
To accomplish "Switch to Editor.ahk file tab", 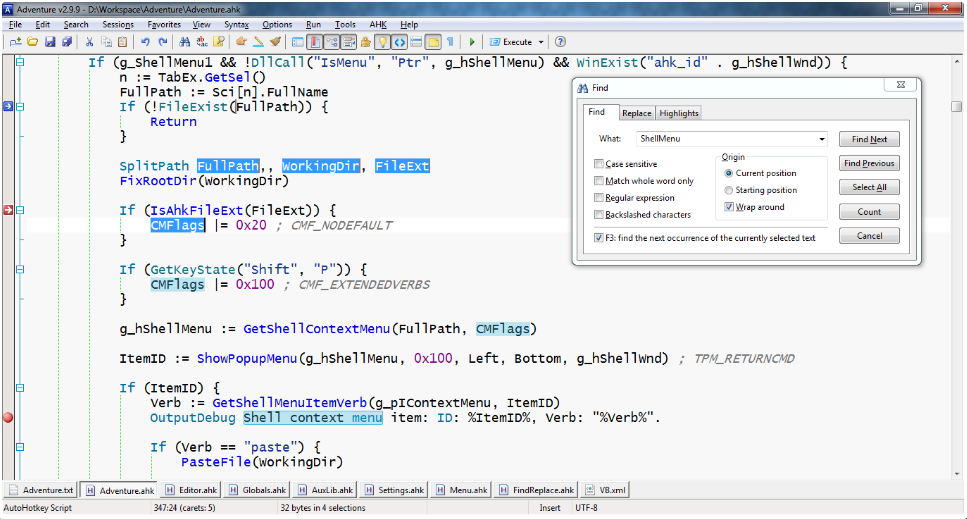I will click(x=192, y=490).
